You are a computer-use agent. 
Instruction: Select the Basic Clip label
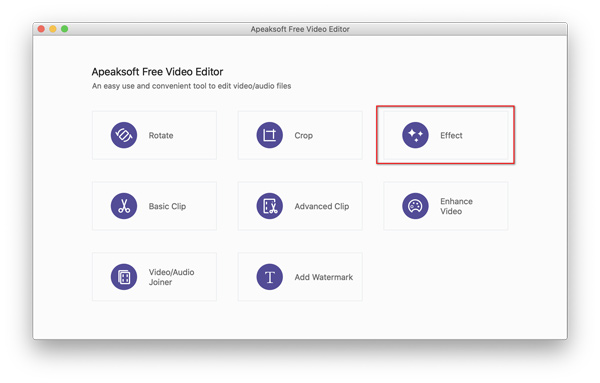point(167,206)
